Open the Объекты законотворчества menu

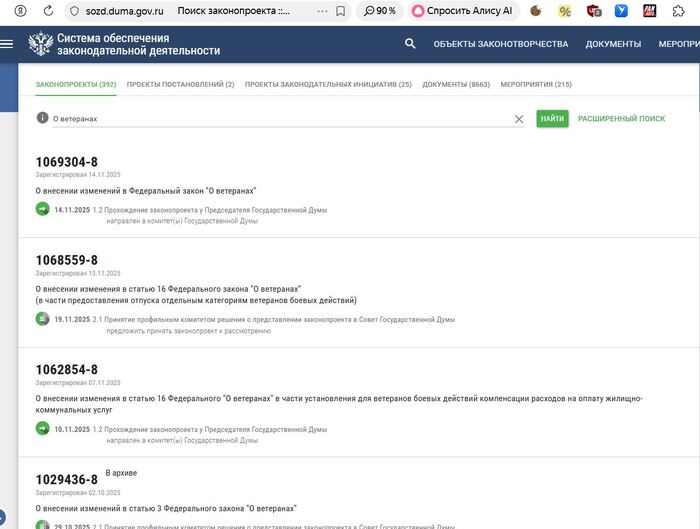[x=500, y=45]
